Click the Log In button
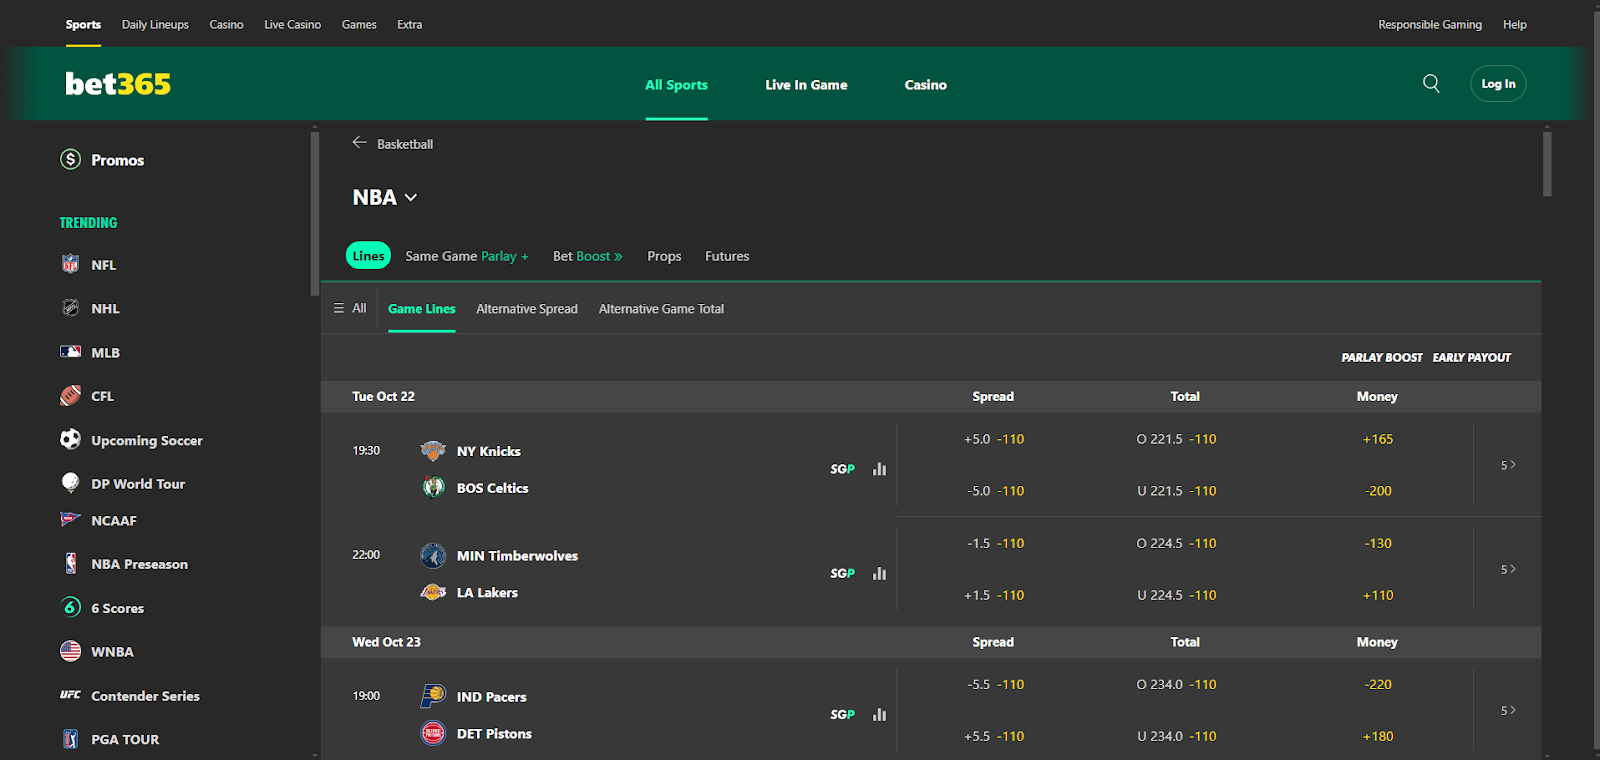Viewport: 1600px width, 760px height. pyautogui.click(x=1498, y=84)
